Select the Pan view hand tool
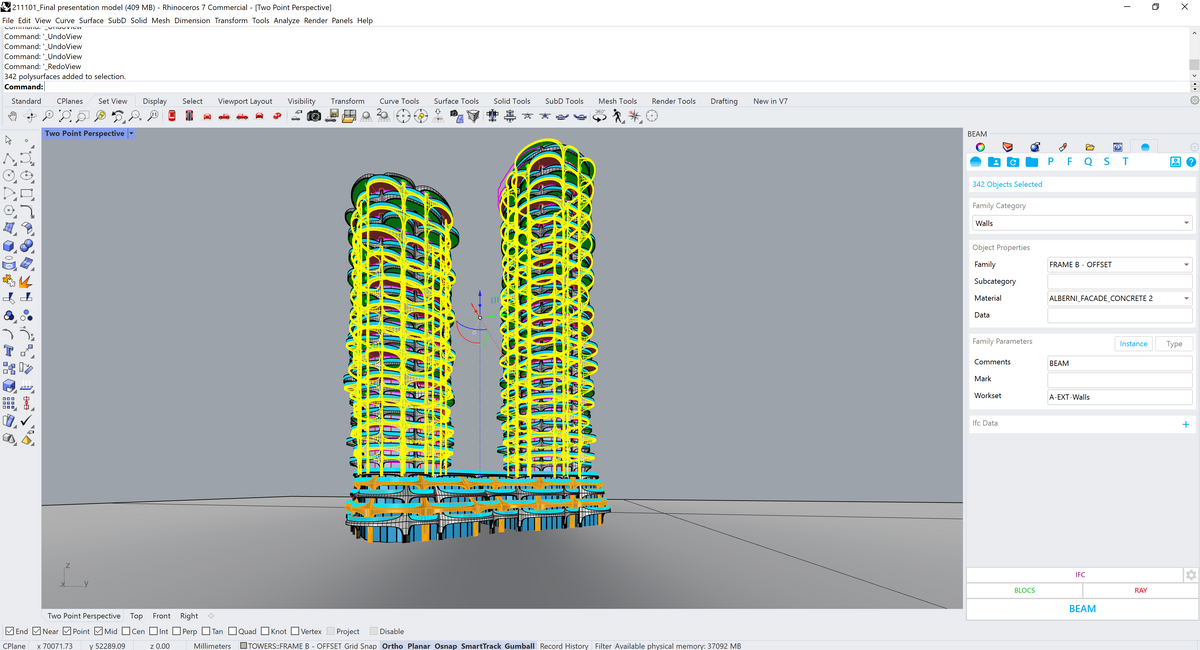This screenshot has width=1200, height=650. 12,116
